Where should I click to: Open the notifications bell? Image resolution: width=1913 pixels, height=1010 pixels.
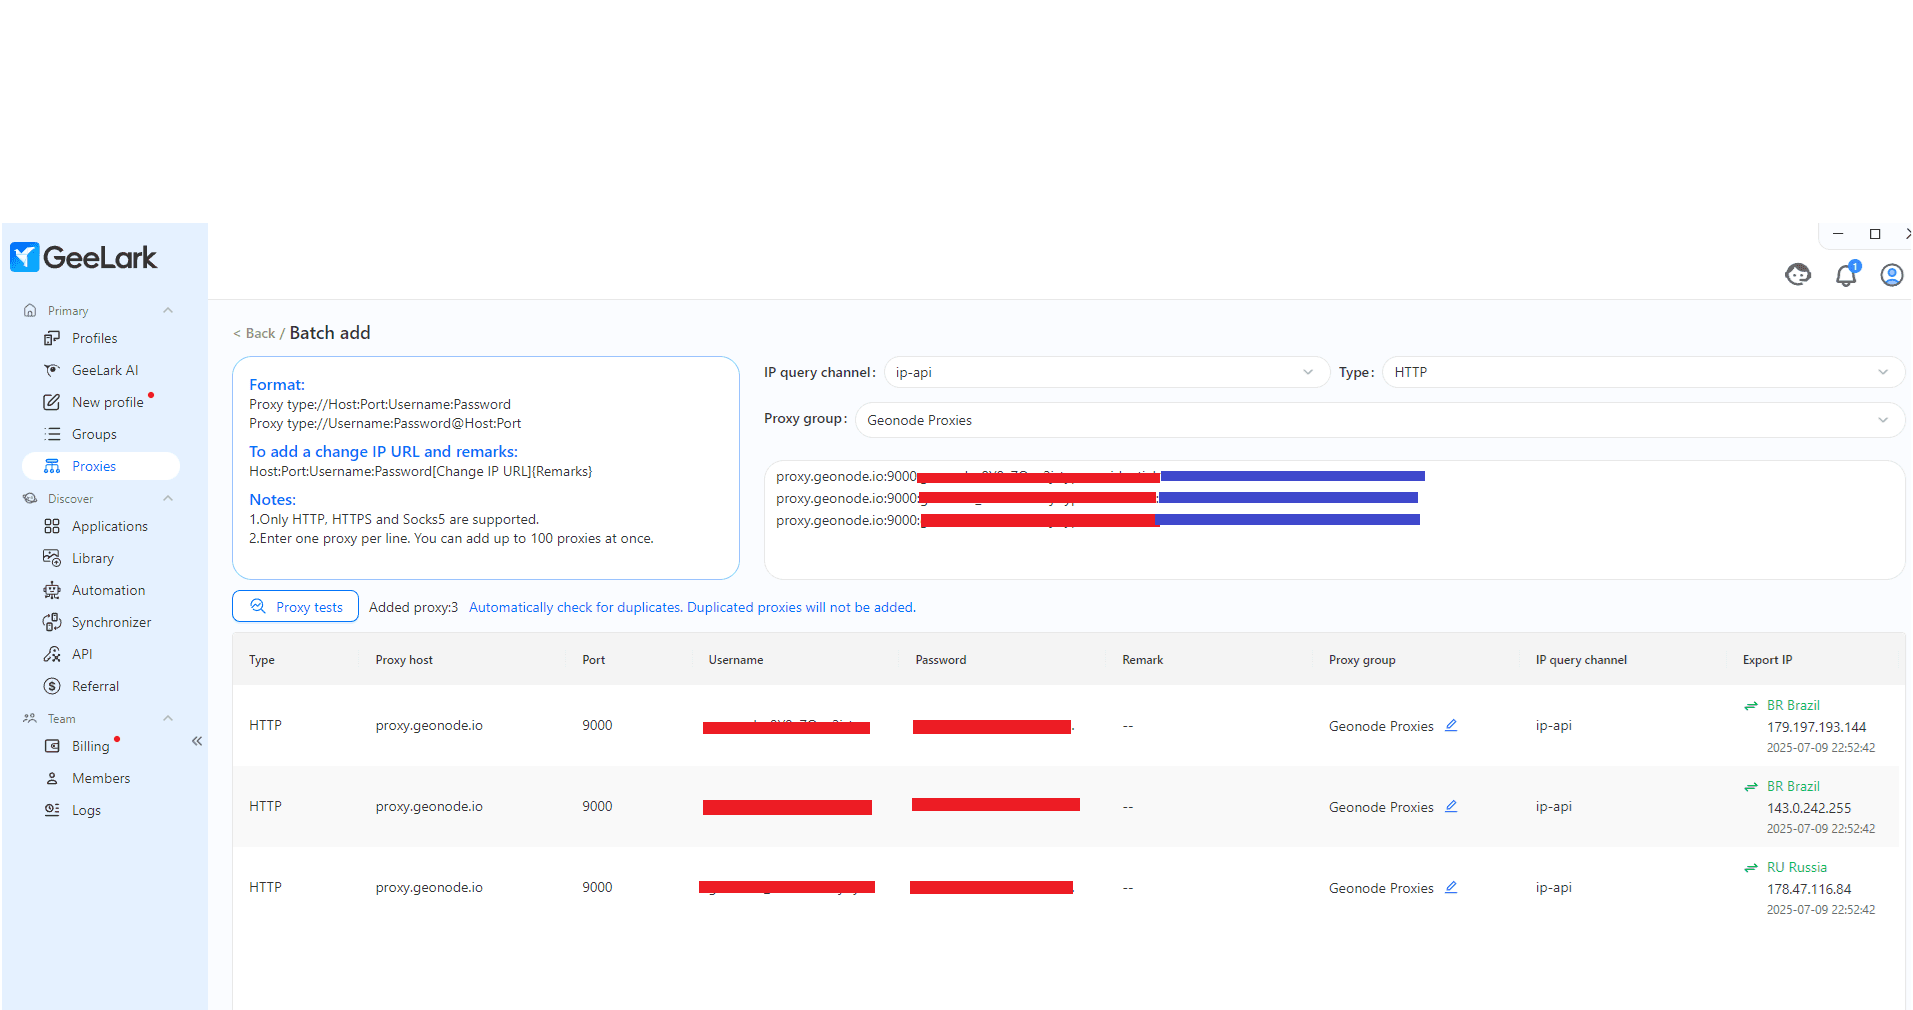[x=1845, y=275]
